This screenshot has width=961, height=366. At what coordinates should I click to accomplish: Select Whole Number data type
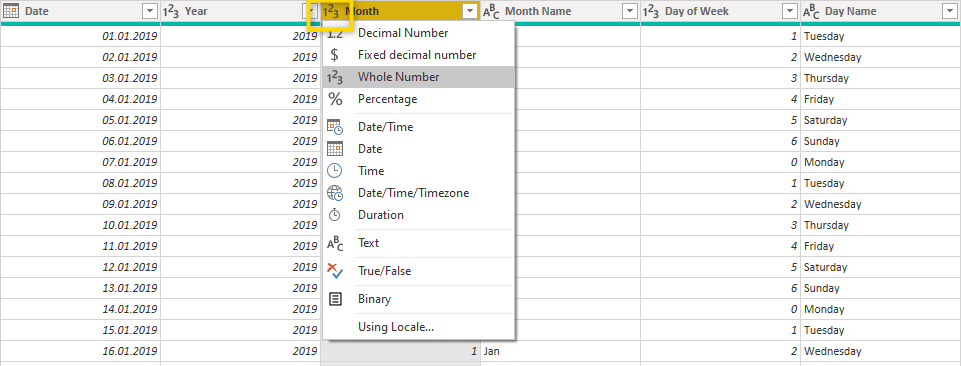click(419, 77)
